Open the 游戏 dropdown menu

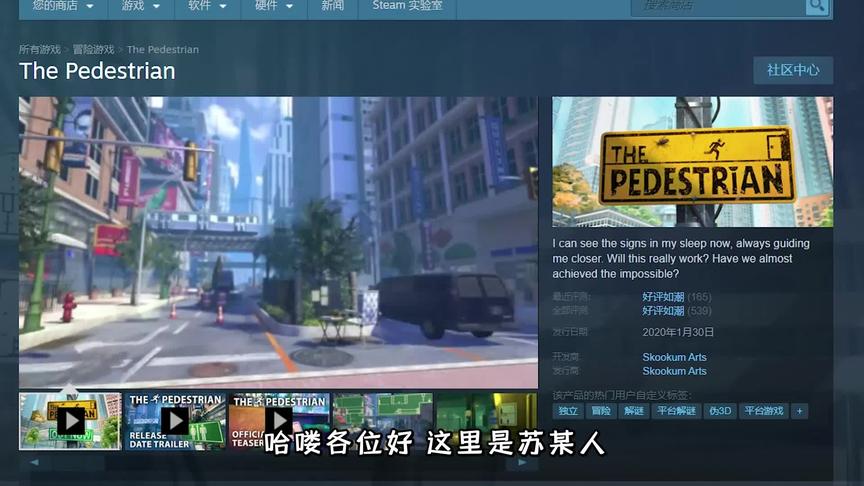coord(141,7)
